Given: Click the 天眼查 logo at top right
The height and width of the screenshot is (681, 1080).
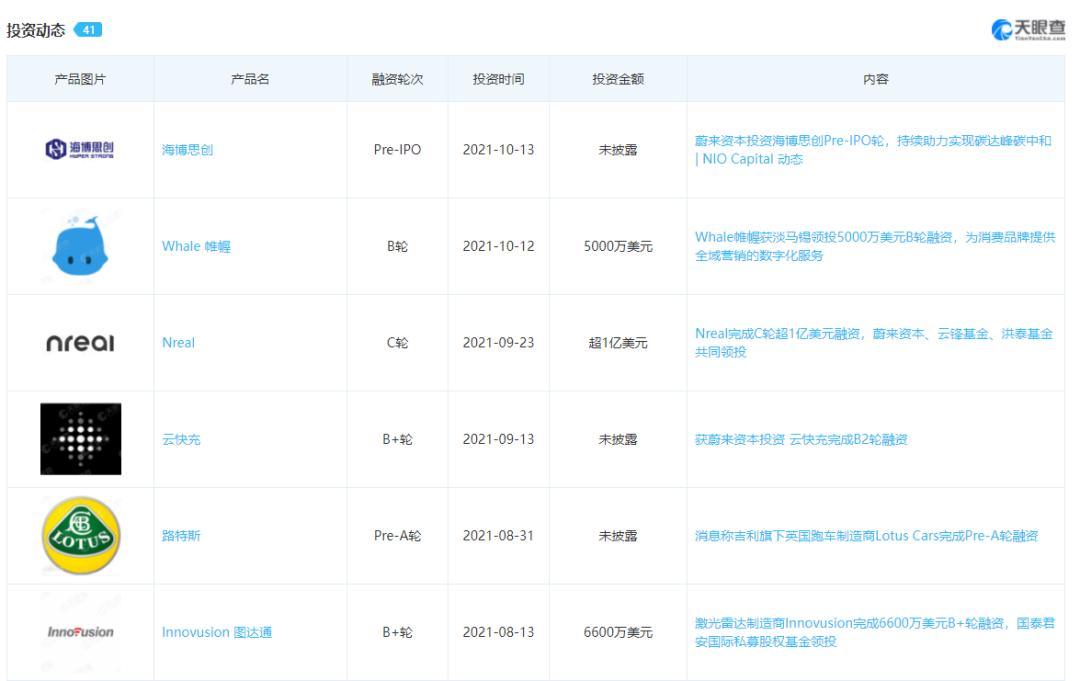Looking at the screenshot, I should (x=1028, y=29).
